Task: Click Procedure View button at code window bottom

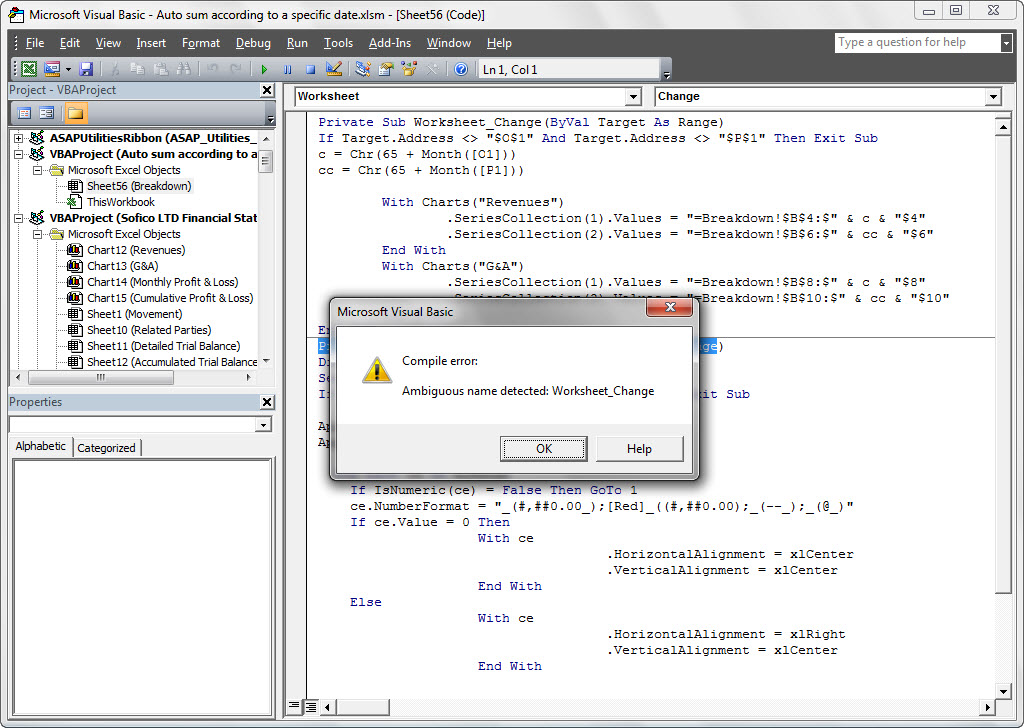Action: coord(295,706)
